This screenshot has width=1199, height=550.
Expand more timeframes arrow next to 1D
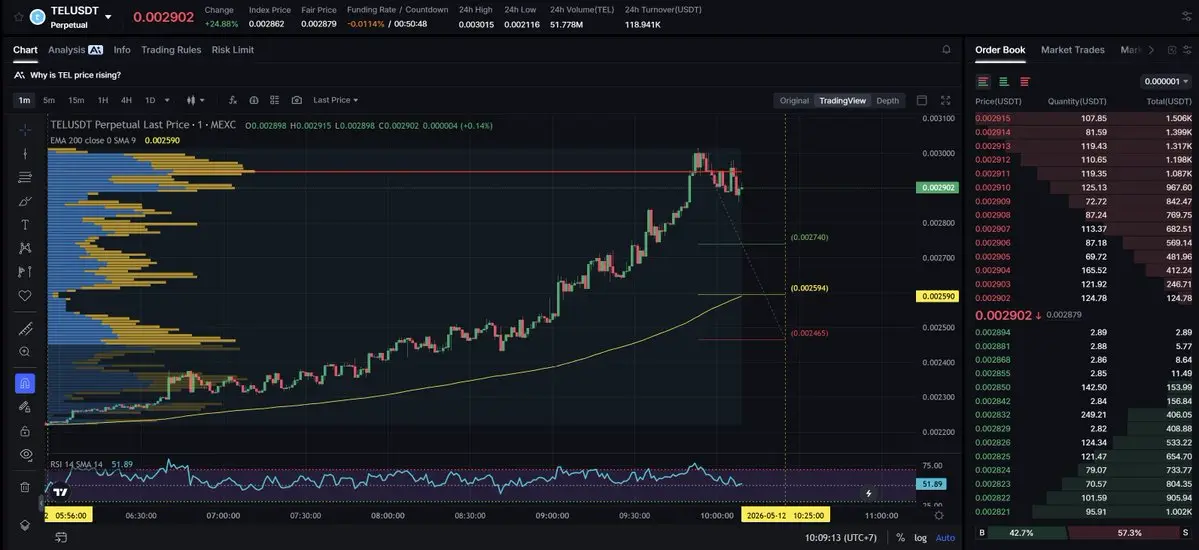pyautogui.click(x=167, y=100)
